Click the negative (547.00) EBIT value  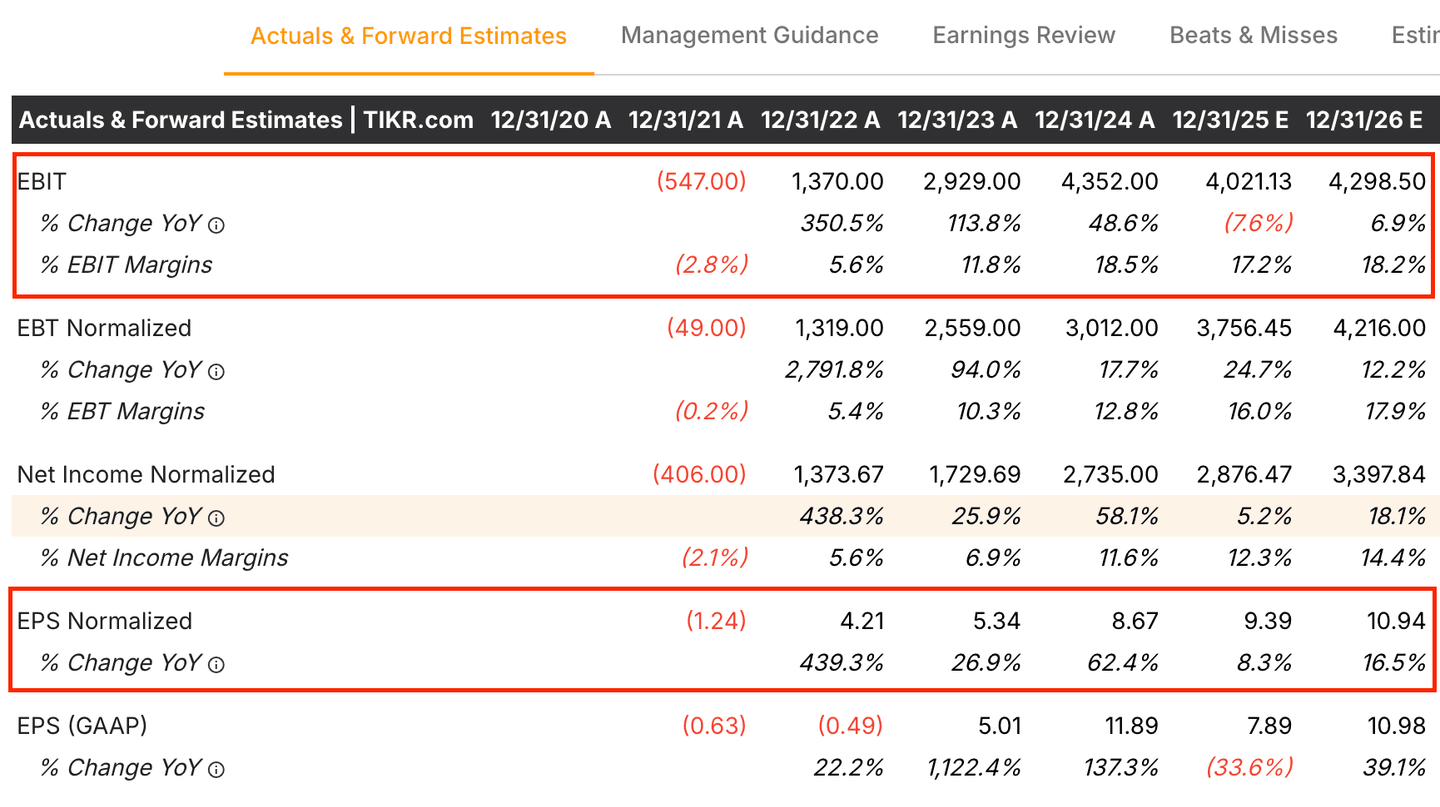[x=701, y=182]
